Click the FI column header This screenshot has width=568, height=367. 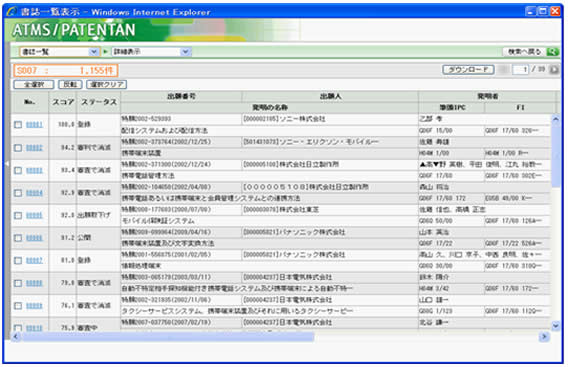[520, 108]
